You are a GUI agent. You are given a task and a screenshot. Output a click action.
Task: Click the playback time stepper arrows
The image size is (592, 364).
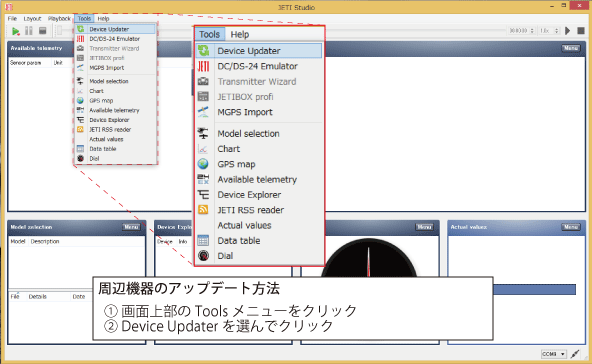[x=532, y=31]
